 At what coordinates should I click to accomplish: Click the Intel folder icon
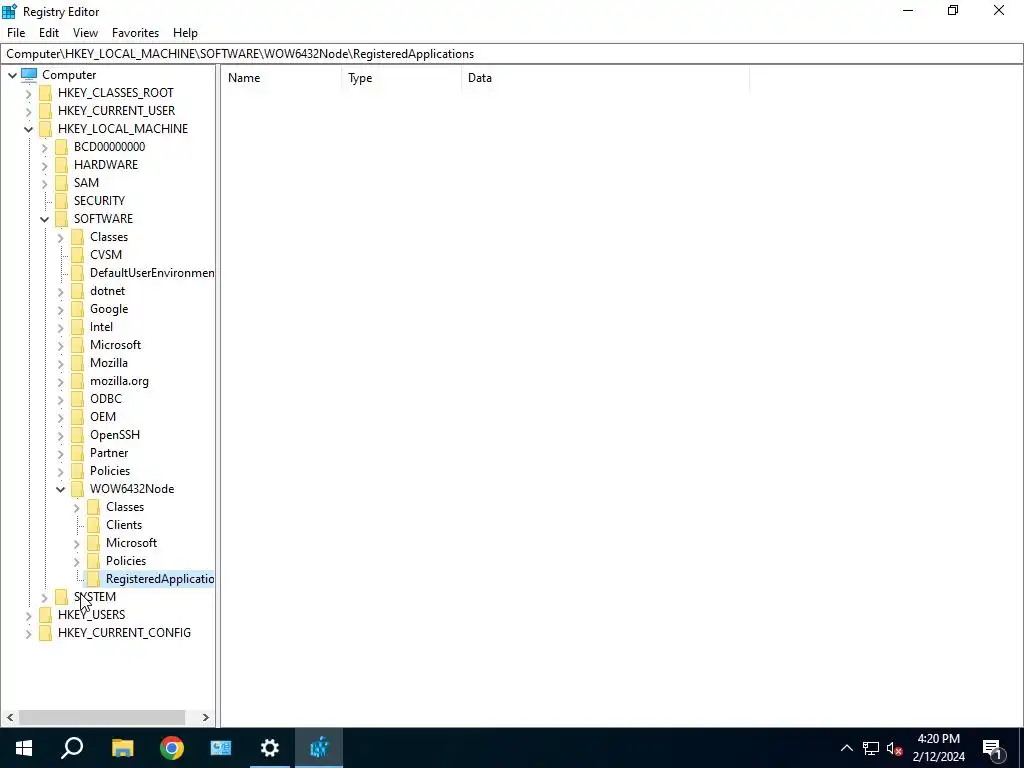tap(78, 327)
